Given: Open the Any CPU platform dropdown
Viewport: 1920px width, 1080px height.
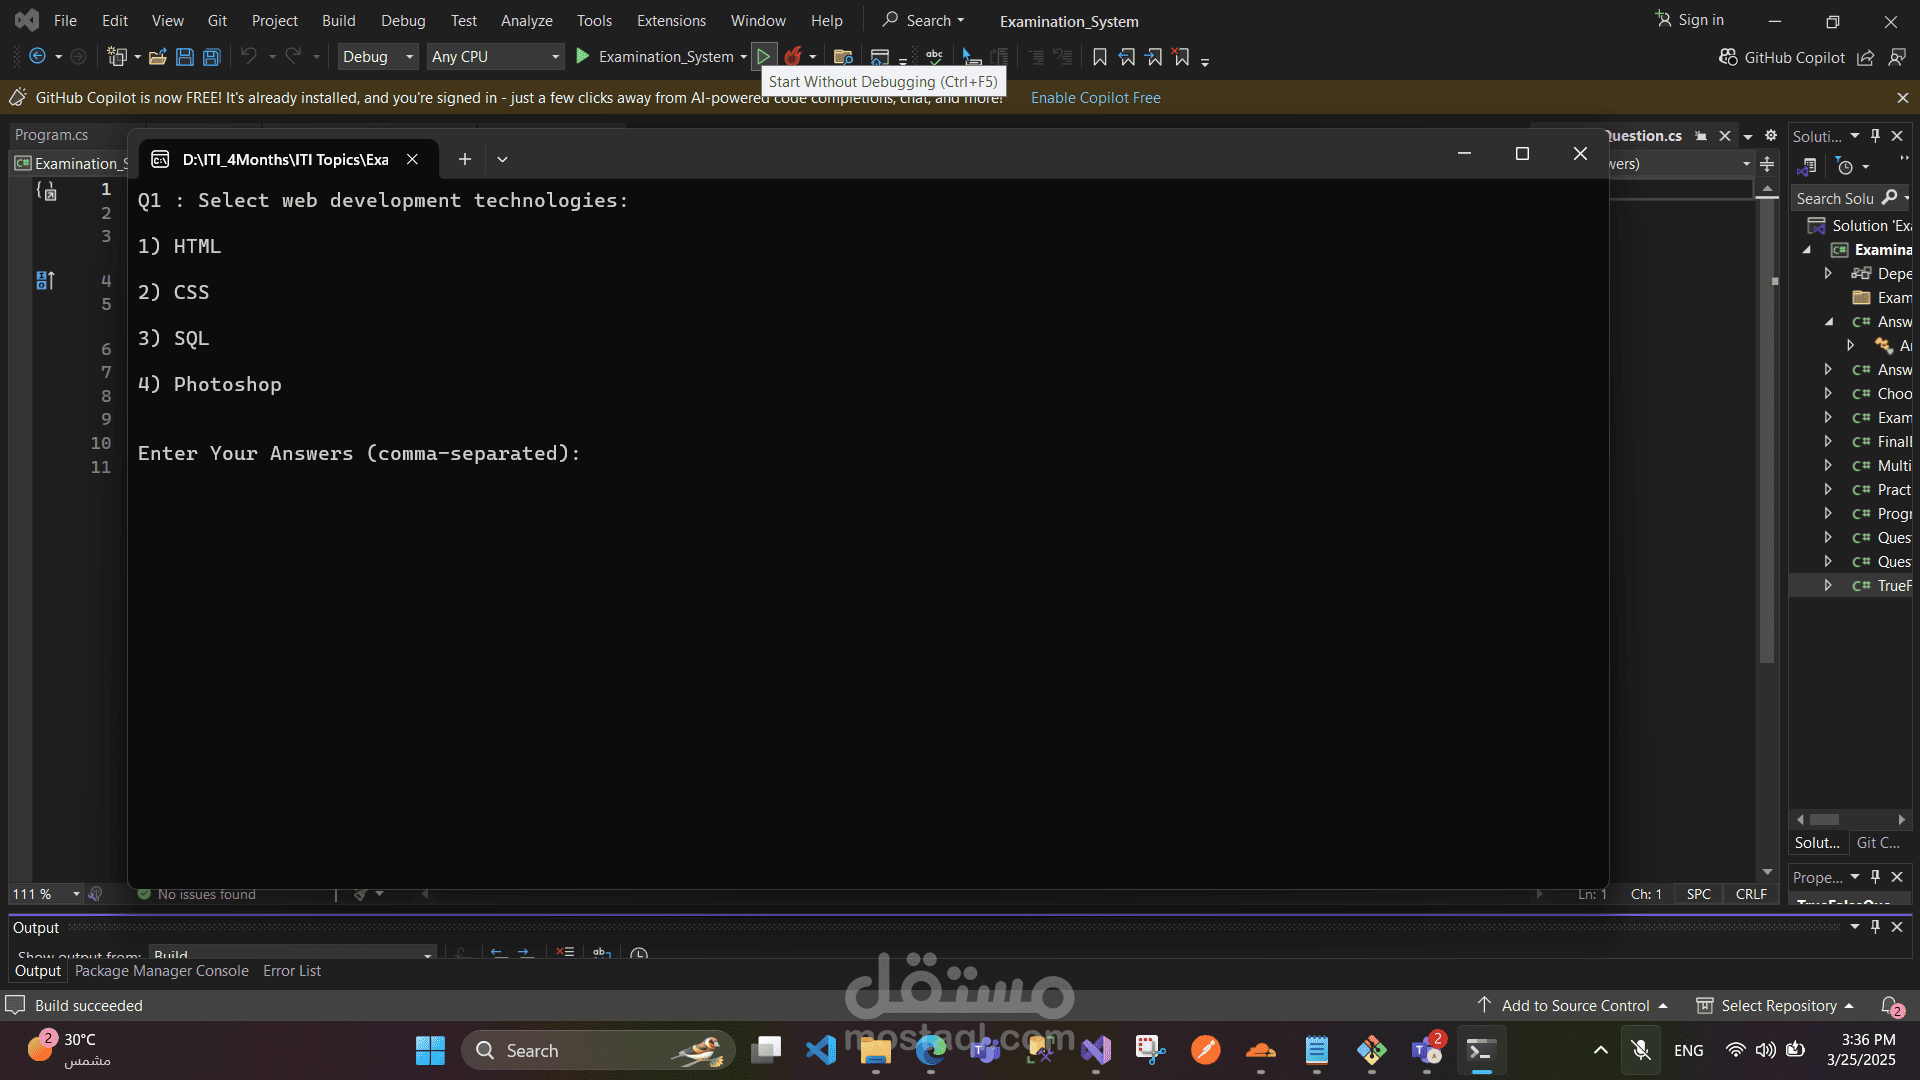Looking at the screenshot, I should tap(496, 57).
